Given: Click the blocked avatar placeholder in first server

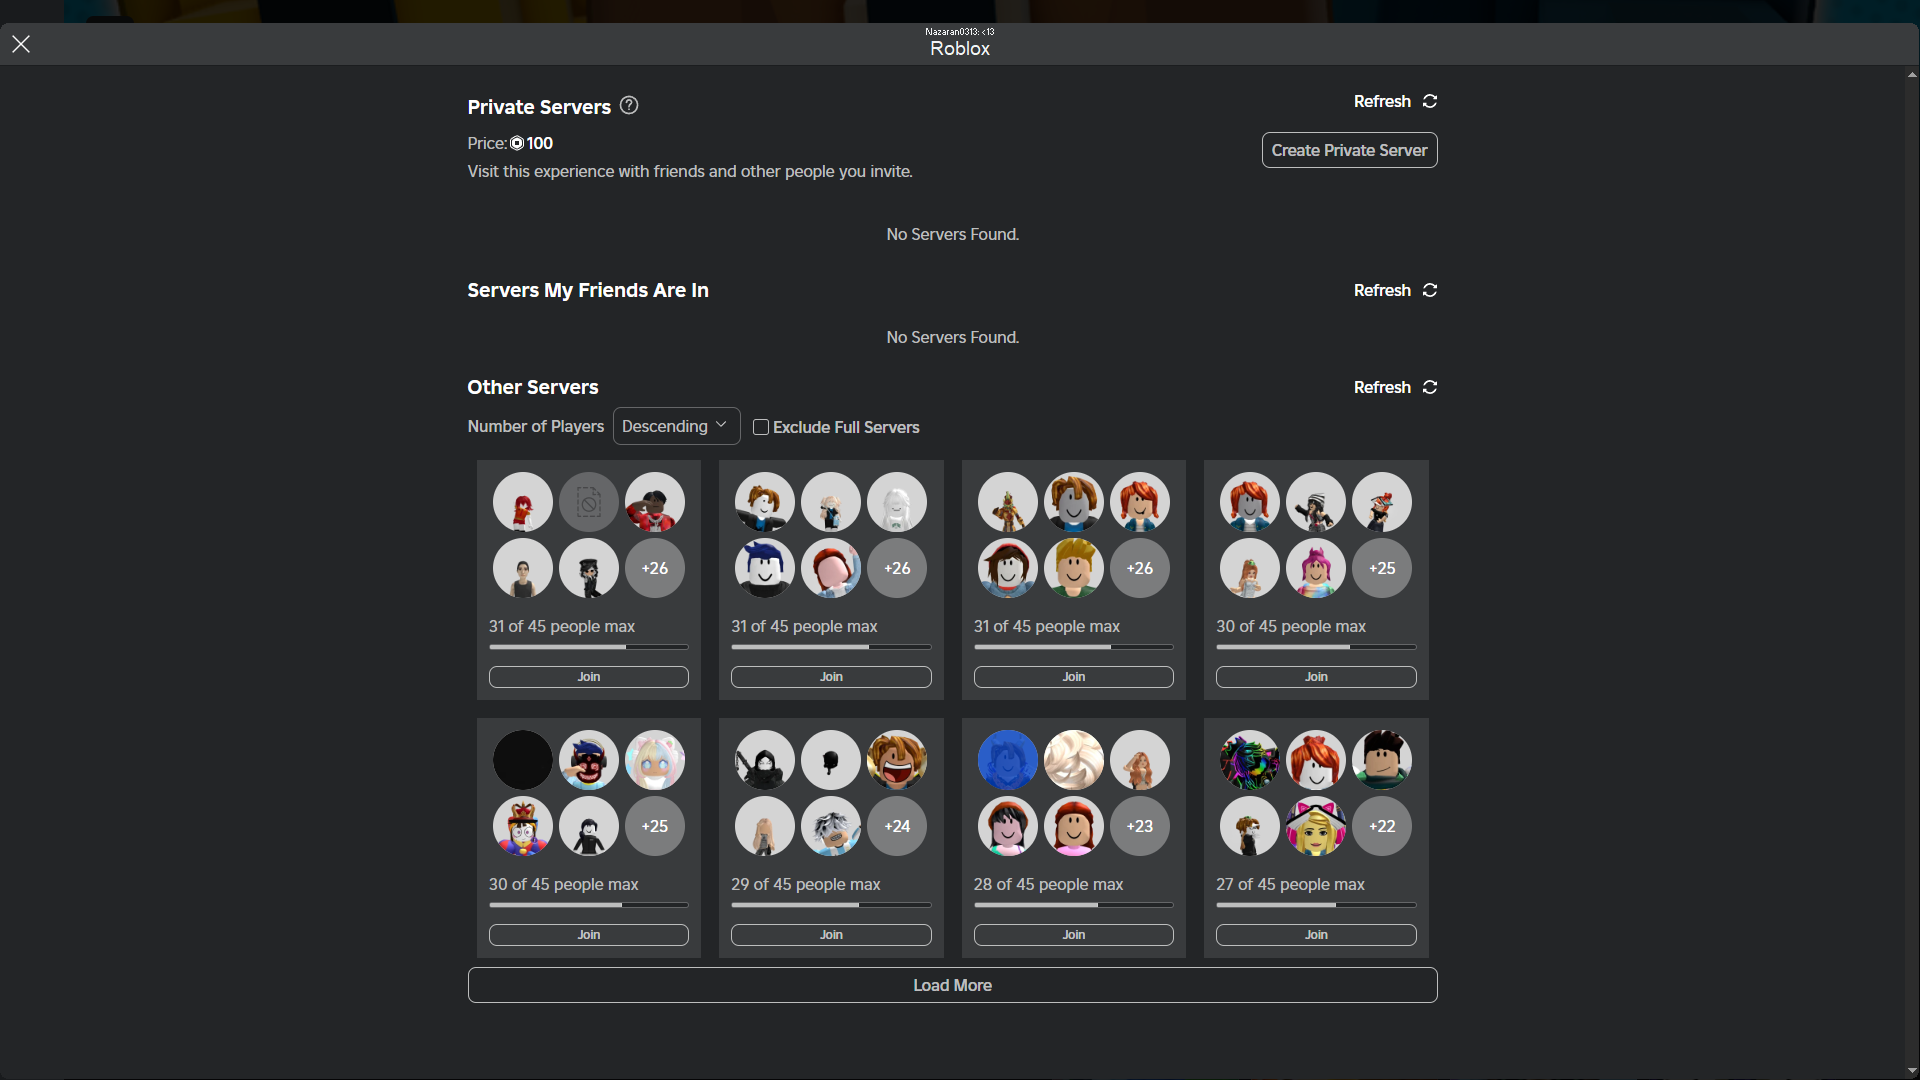Looking at the screenshot, I should click(x=588, y=502).
